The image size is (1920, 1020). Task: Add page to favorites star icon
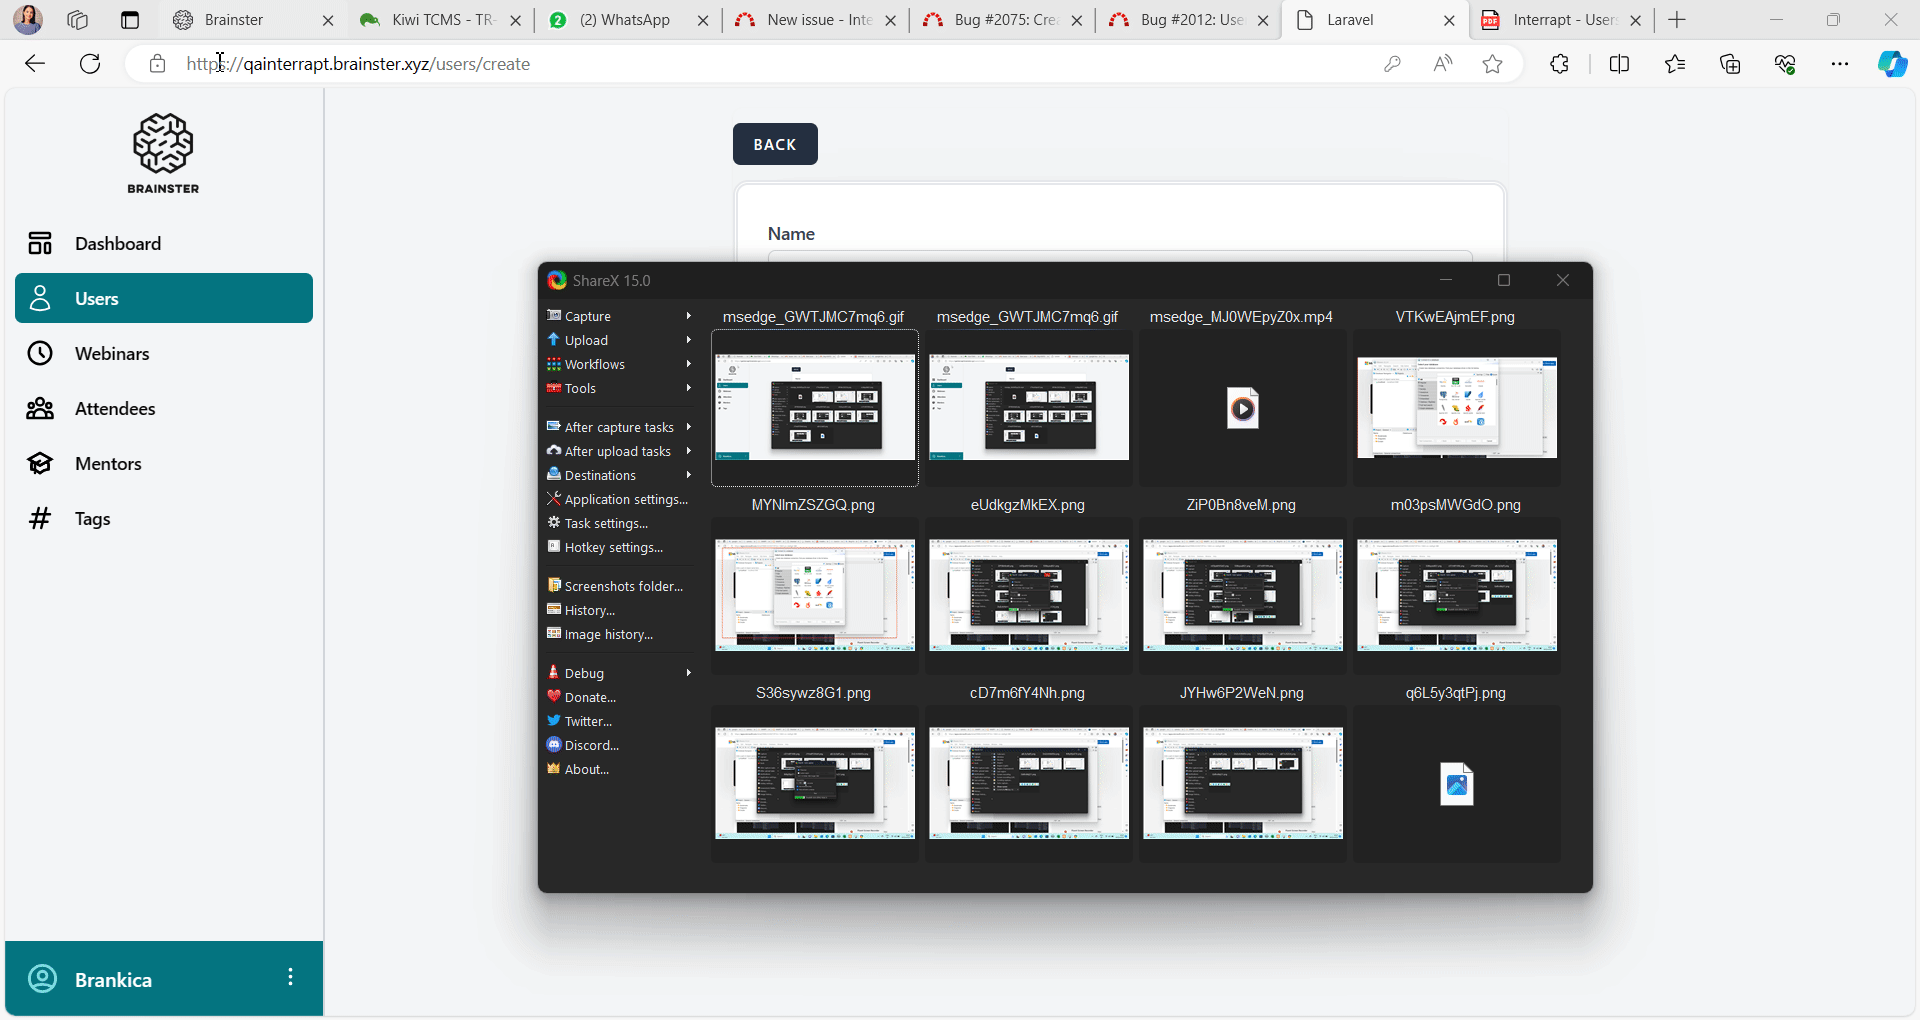(x=1493, y=64)
